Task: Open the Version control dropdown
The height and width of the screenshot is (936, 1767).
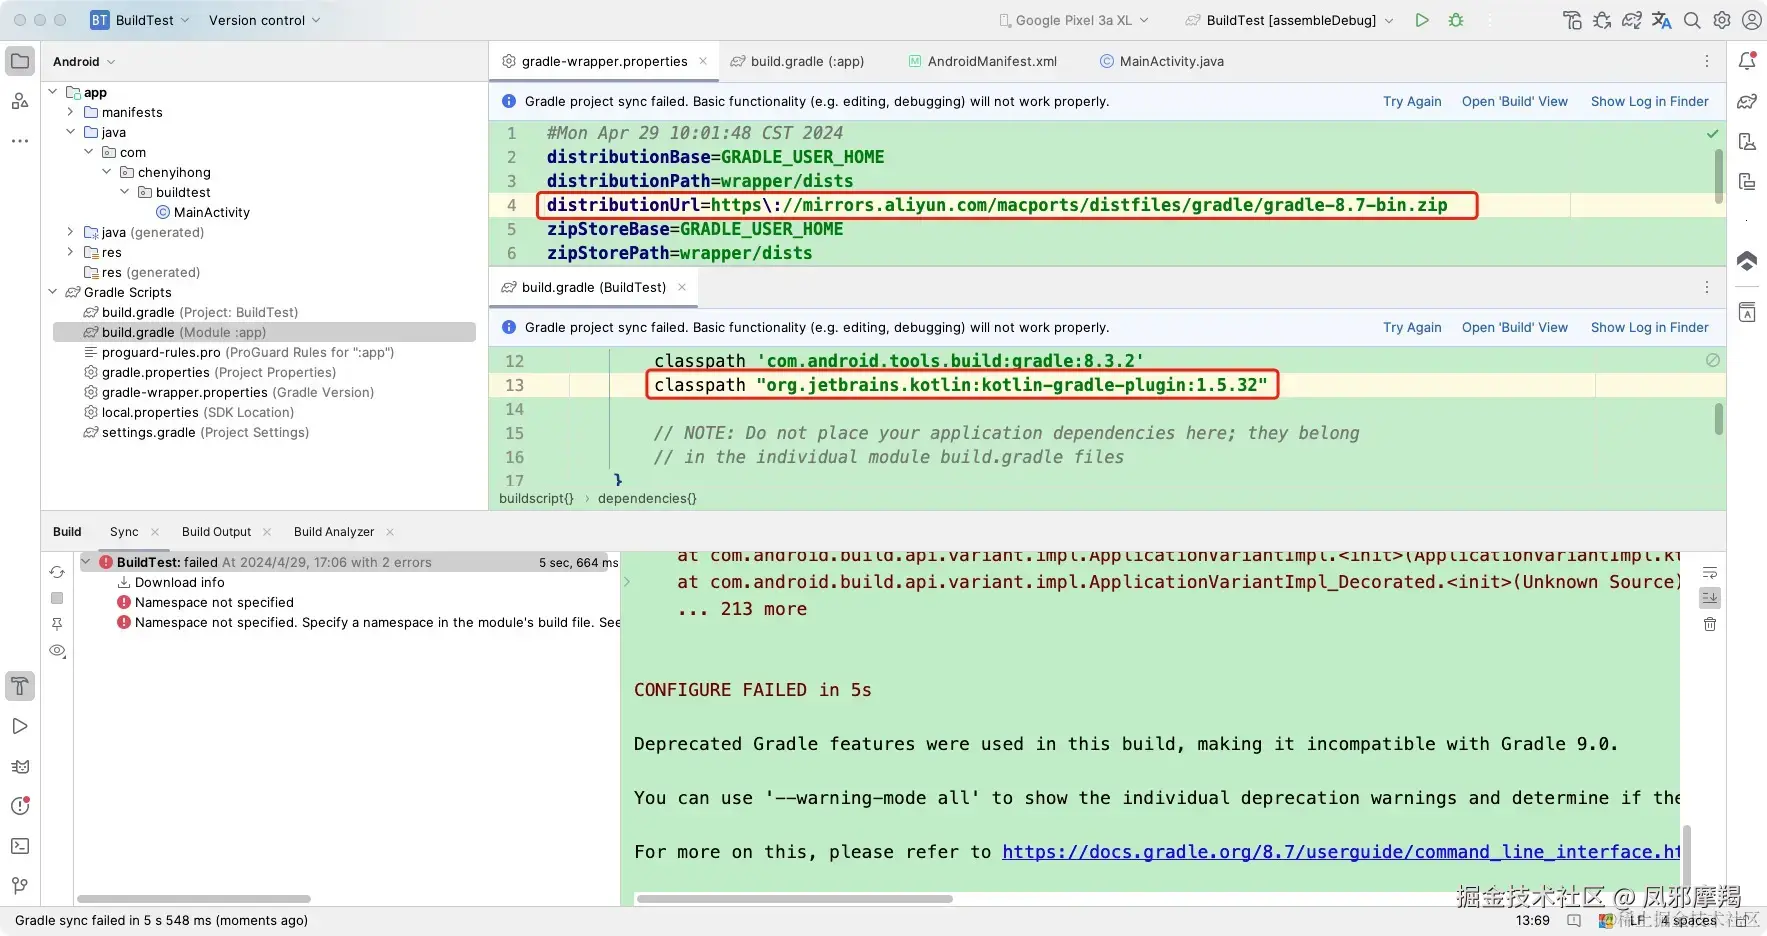Action: click(x=265, y=20)
